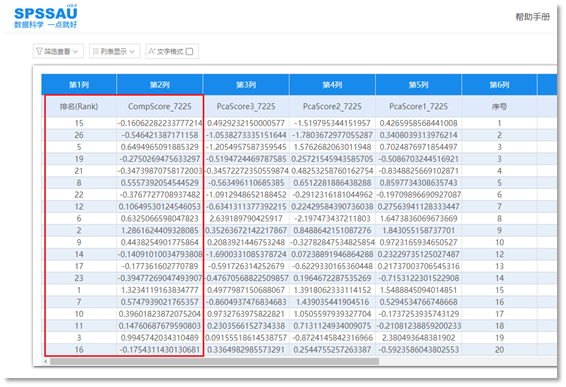The image size is (566, 387).
Task: Open the 帮助手册 help manual link
Action: pyautogui.click(x=532, y=17)
